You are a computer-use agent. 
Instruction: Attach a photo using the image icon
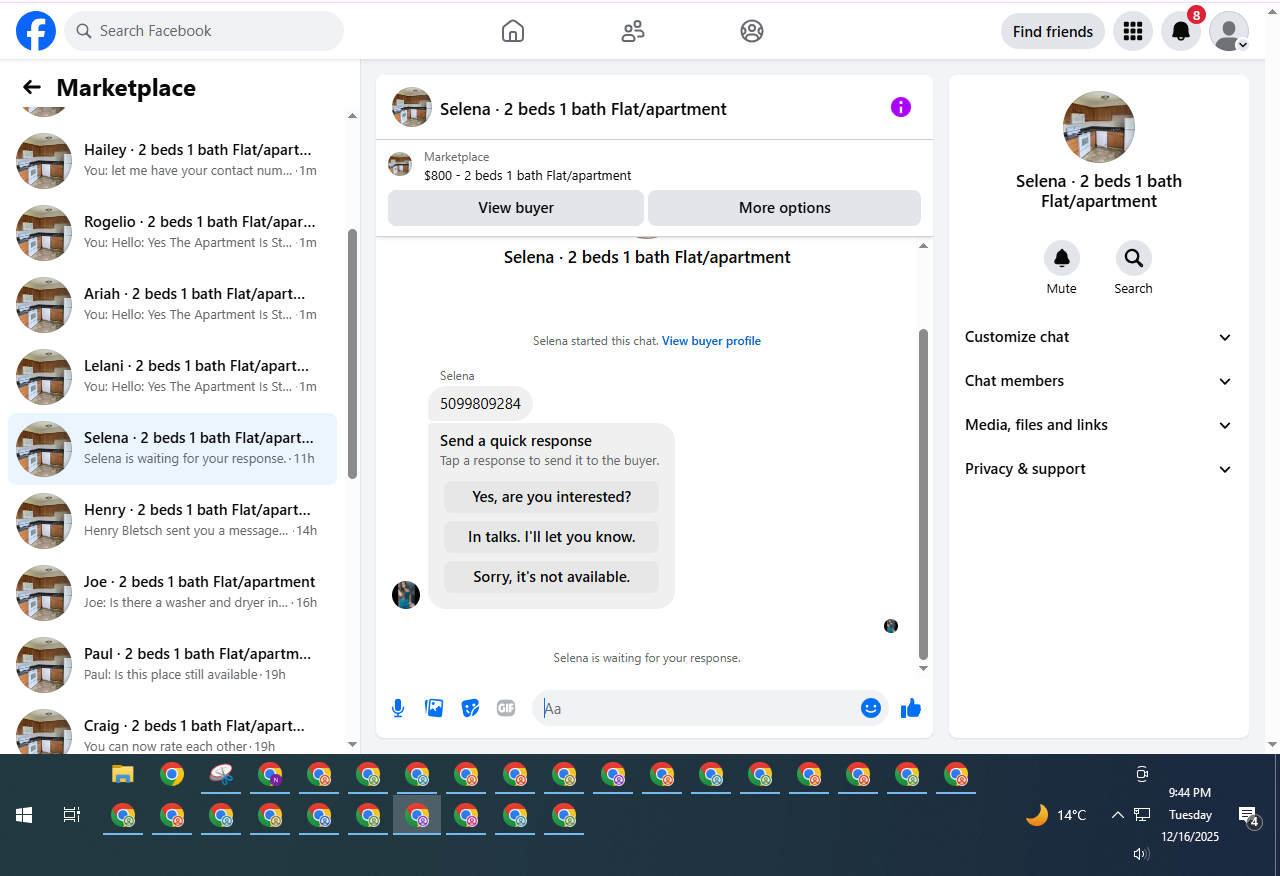pos(434,708)
